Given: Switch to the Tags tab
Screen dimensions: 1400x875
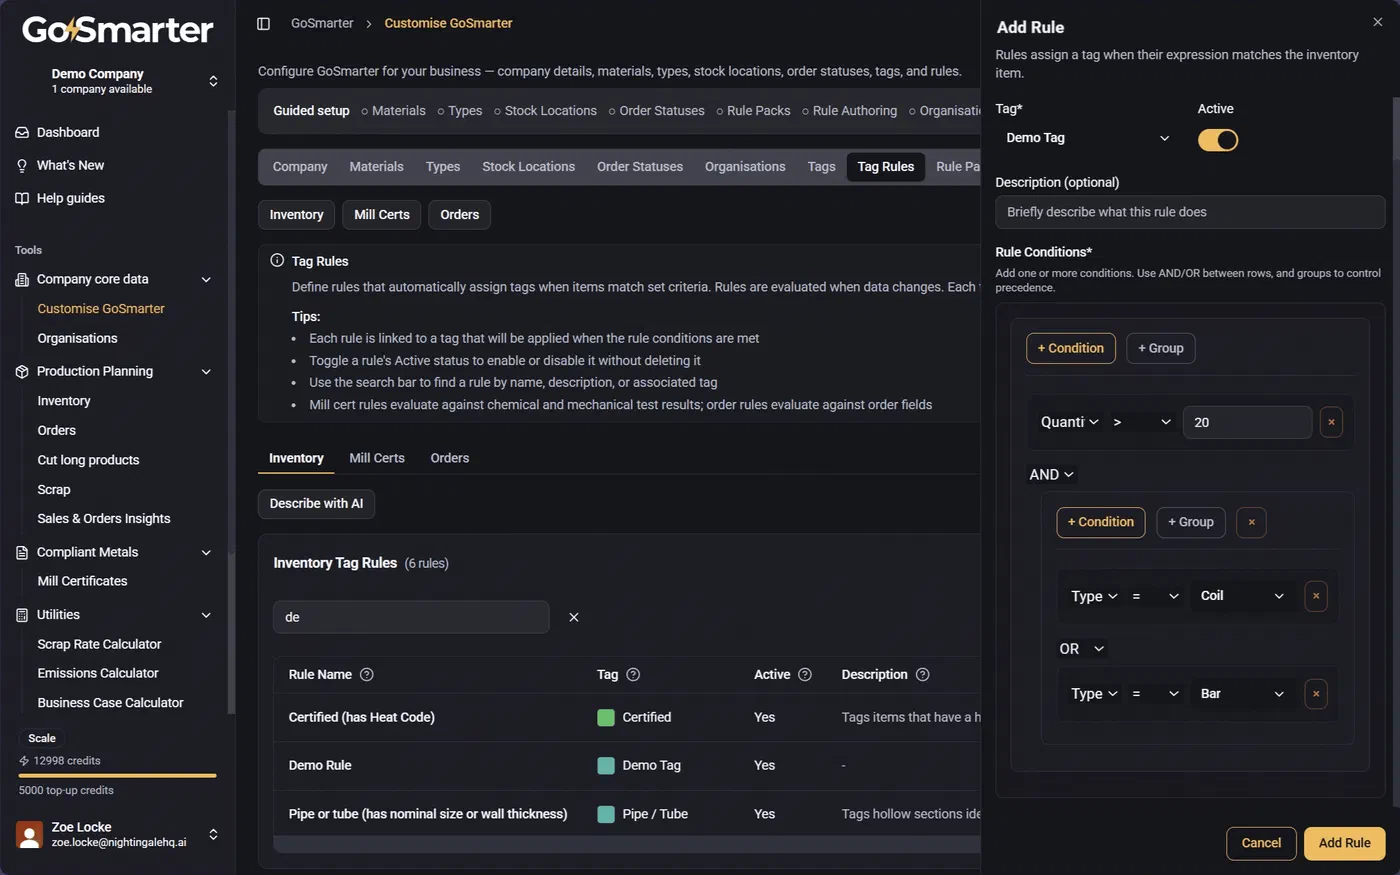Looking at the screenshot, I should tap(822, 167).
